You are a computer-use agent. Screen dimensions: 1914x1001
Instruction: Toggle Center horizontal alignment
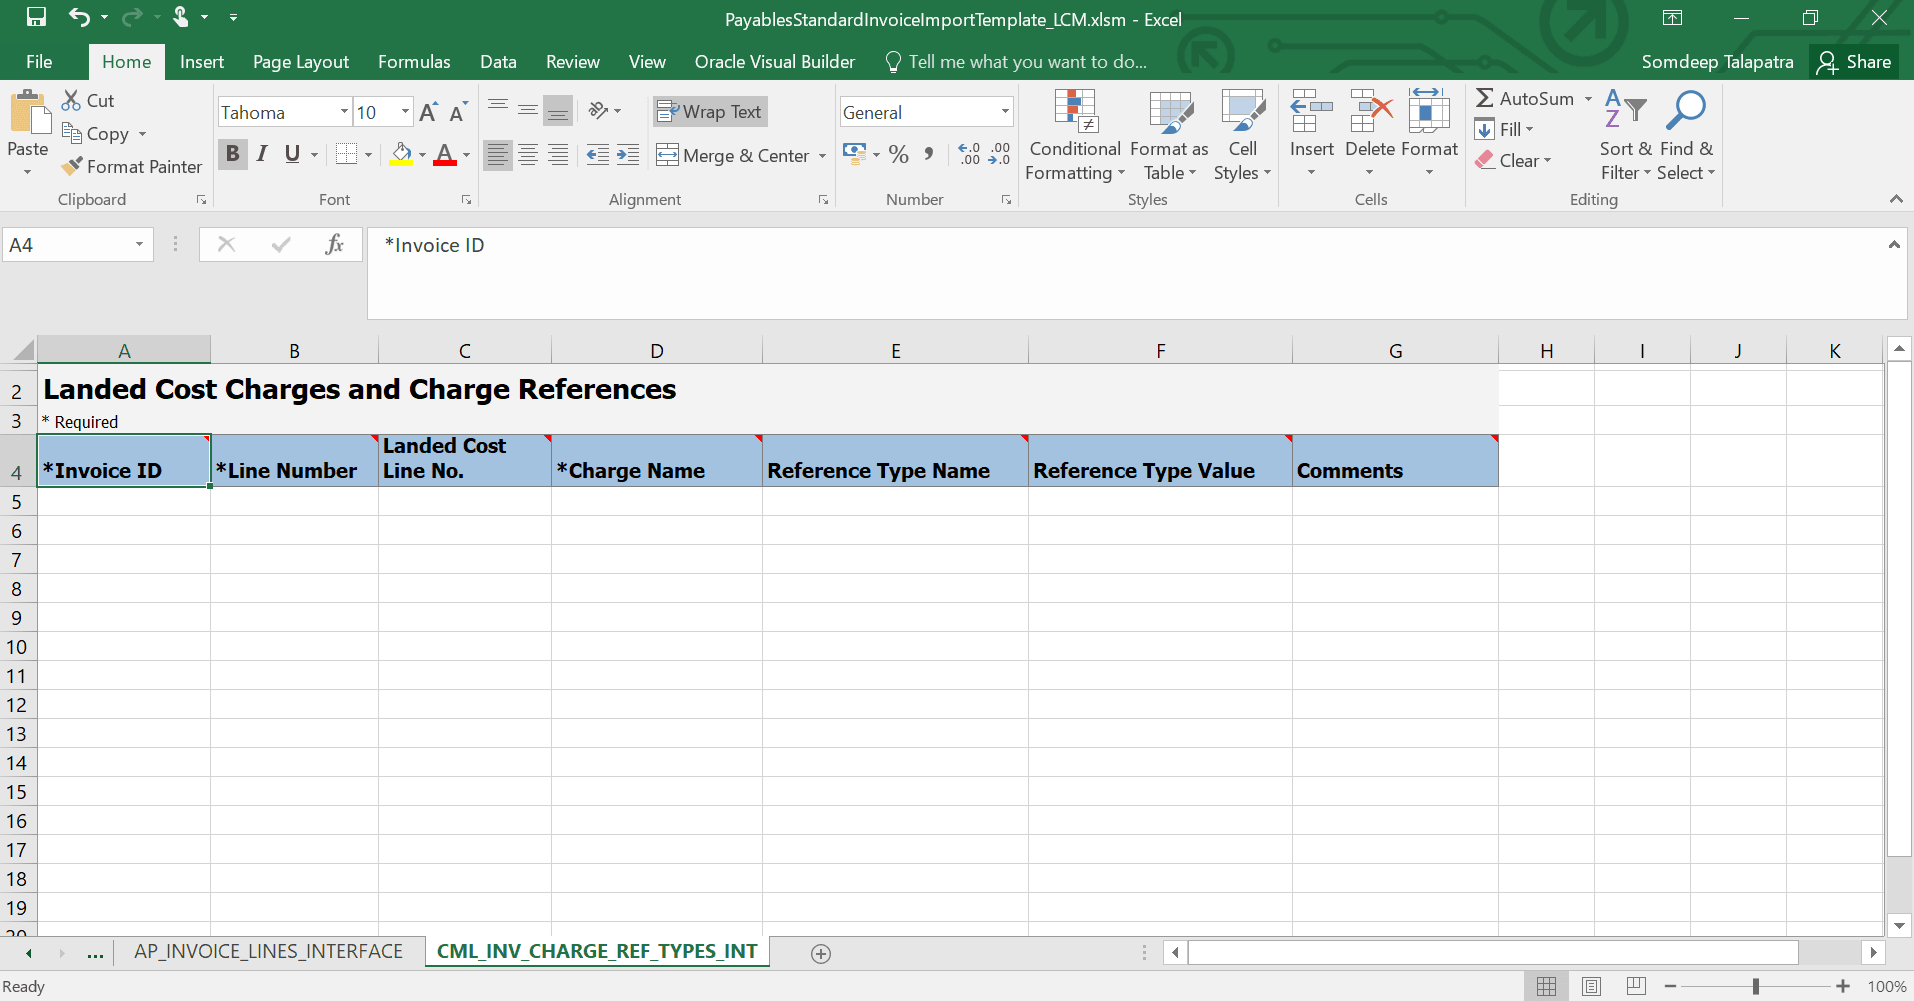pos(528,154)
